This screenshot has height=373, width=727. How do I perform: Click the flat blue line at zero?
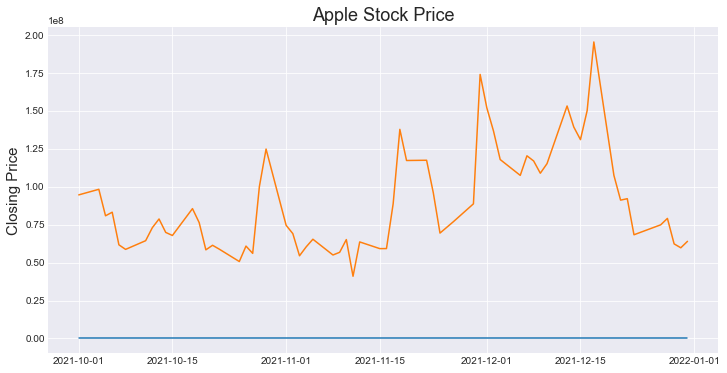pos(383,338)
